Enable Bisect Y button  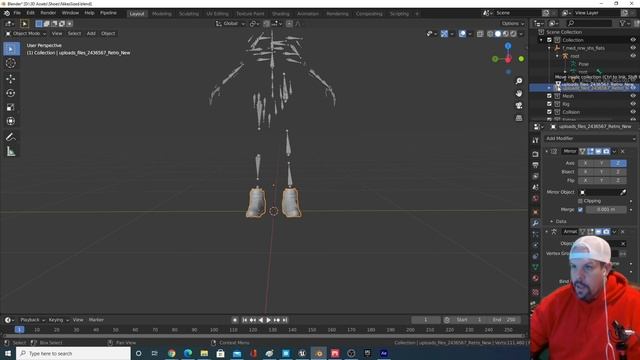(602, 172)
